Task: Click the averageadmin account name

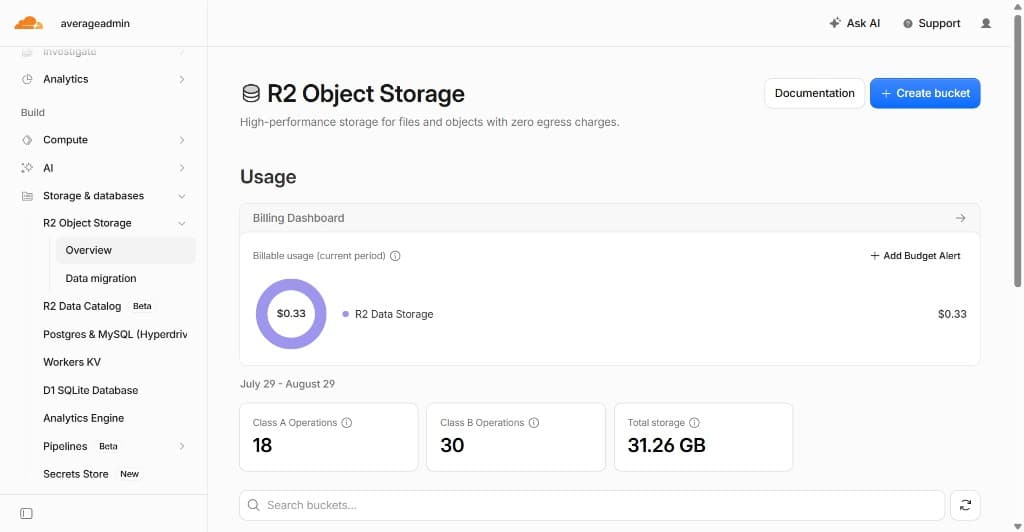Action: click(x=95, y=23)
